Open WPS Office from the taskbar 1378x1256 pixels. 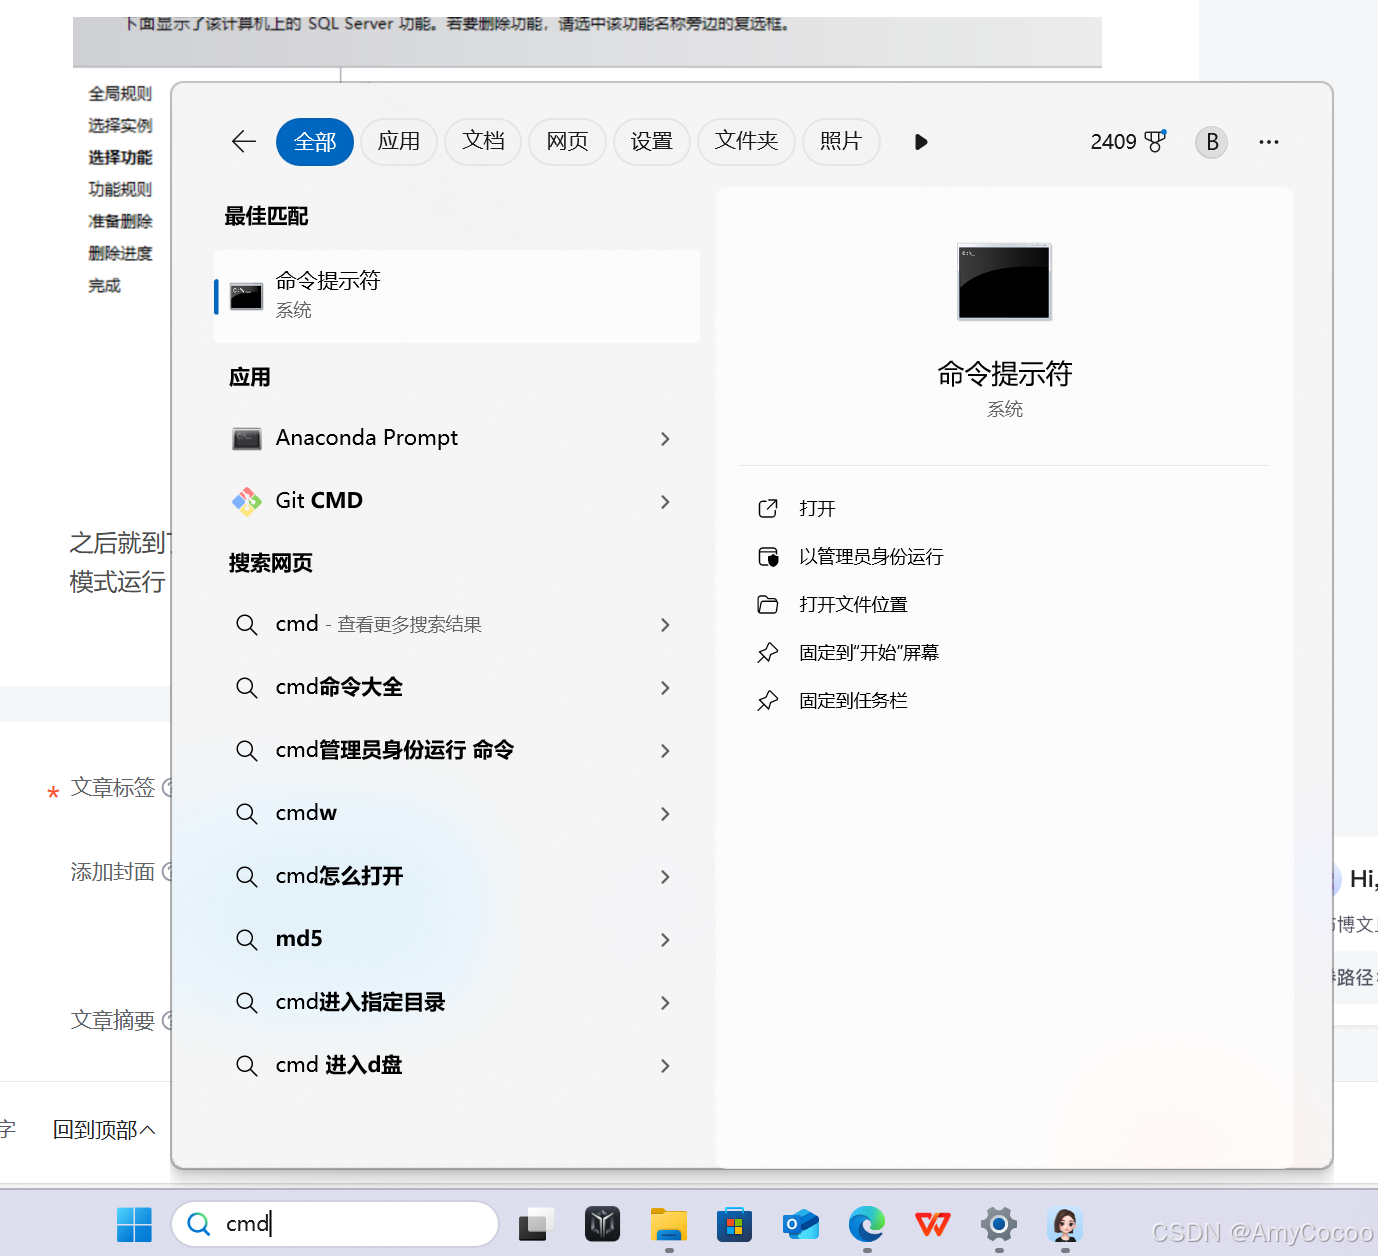click(932, 1223)
